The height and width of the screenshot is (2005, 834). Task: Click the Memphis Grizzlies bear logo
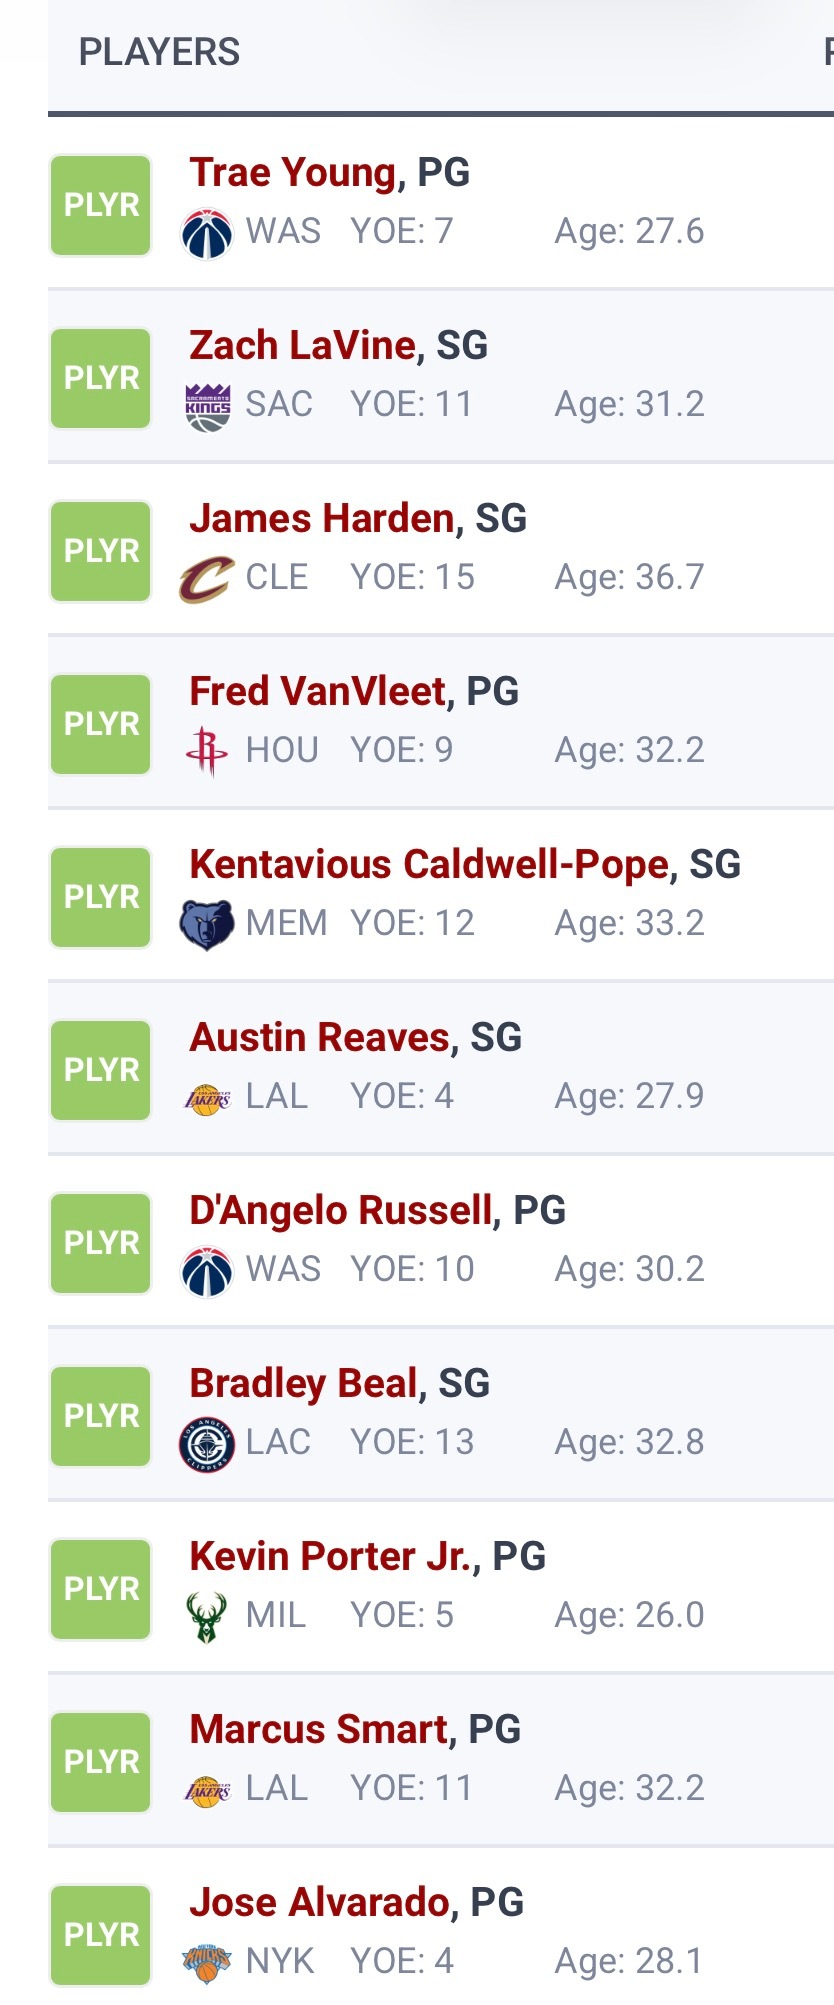207,925
